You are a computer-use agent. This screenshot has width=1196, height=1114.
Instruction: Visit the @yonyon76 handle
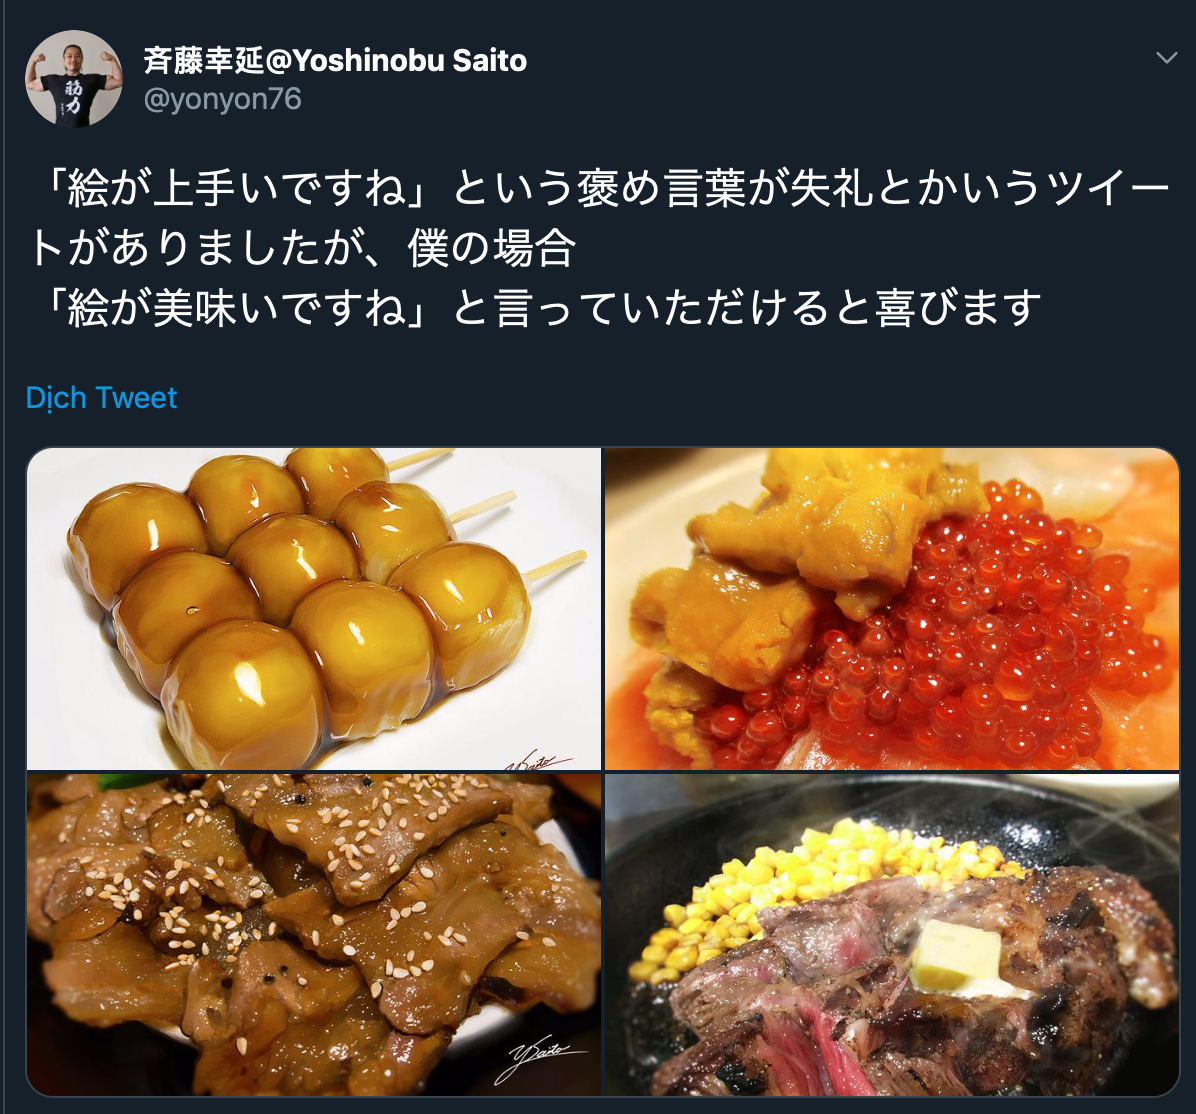(x=223, y=99)
